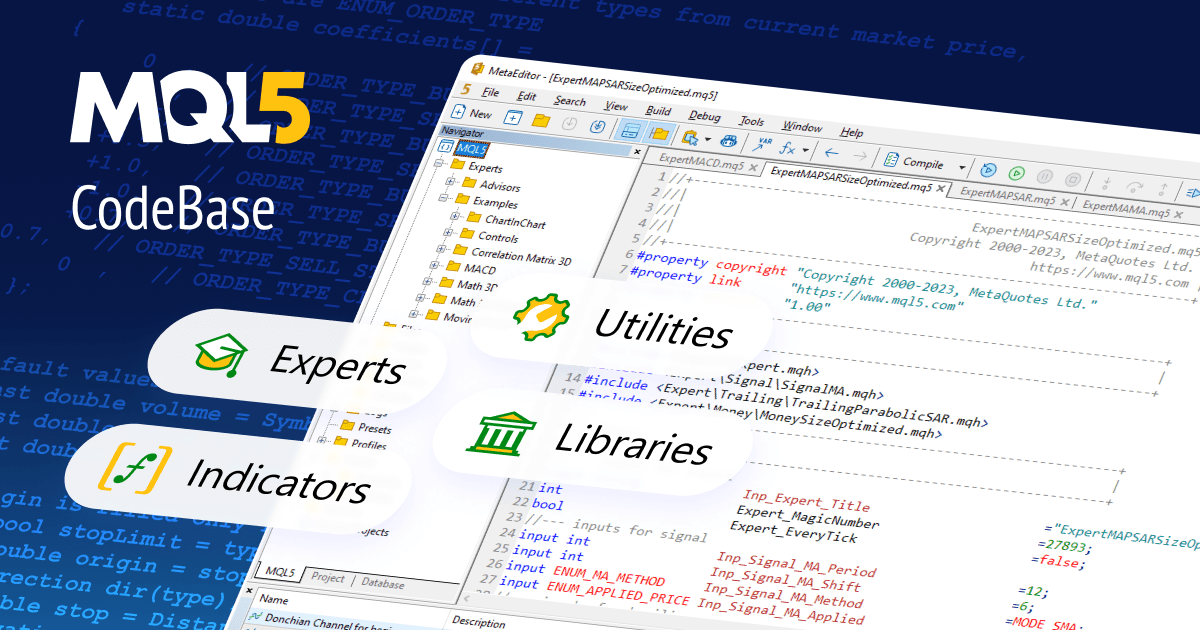Open the Debug menu
The width and height of the screenshot is (1200, 630).
tap(704, 117)
